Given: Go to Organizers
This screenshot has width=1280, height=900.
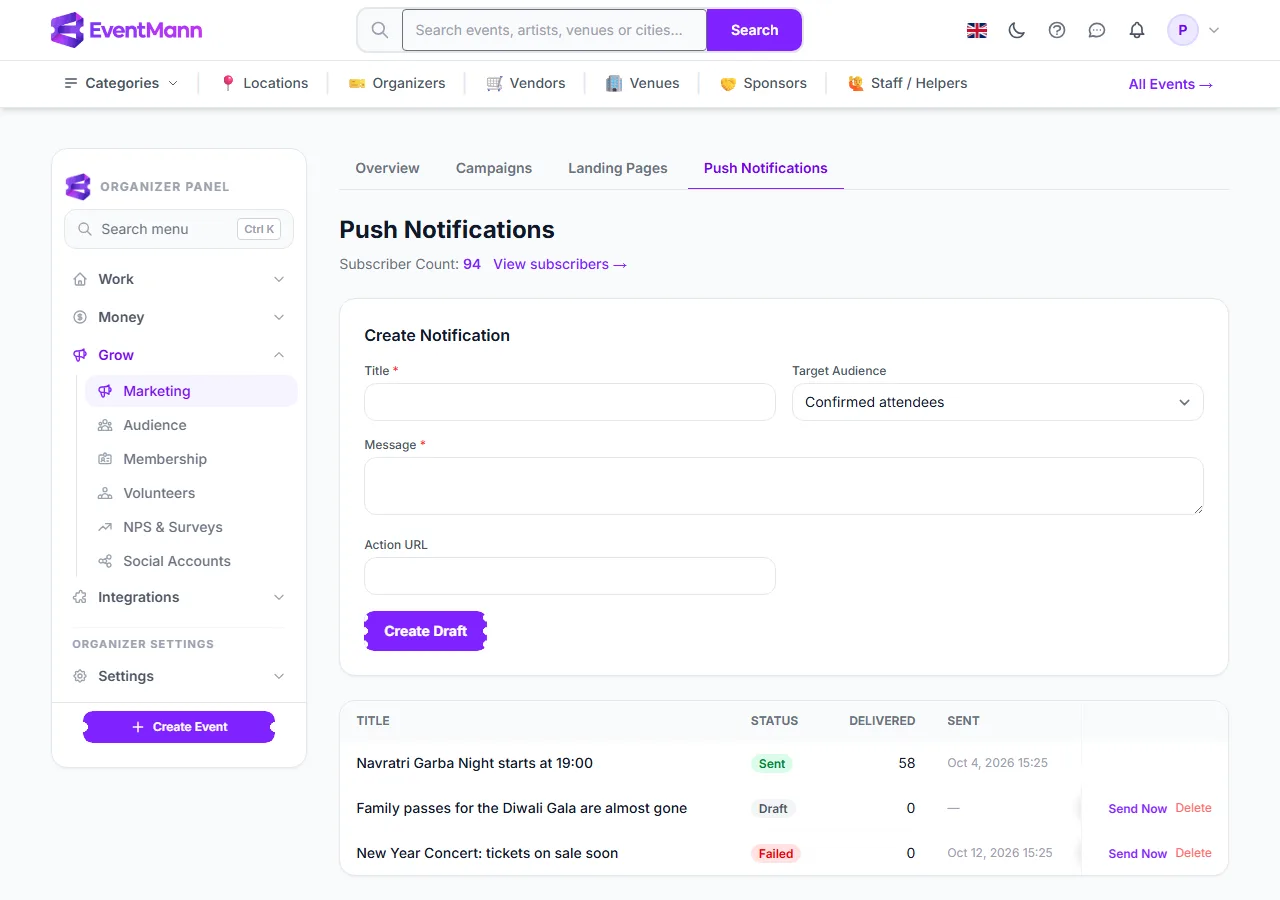Looking at the screenshot, I should (x=397, y=83).
